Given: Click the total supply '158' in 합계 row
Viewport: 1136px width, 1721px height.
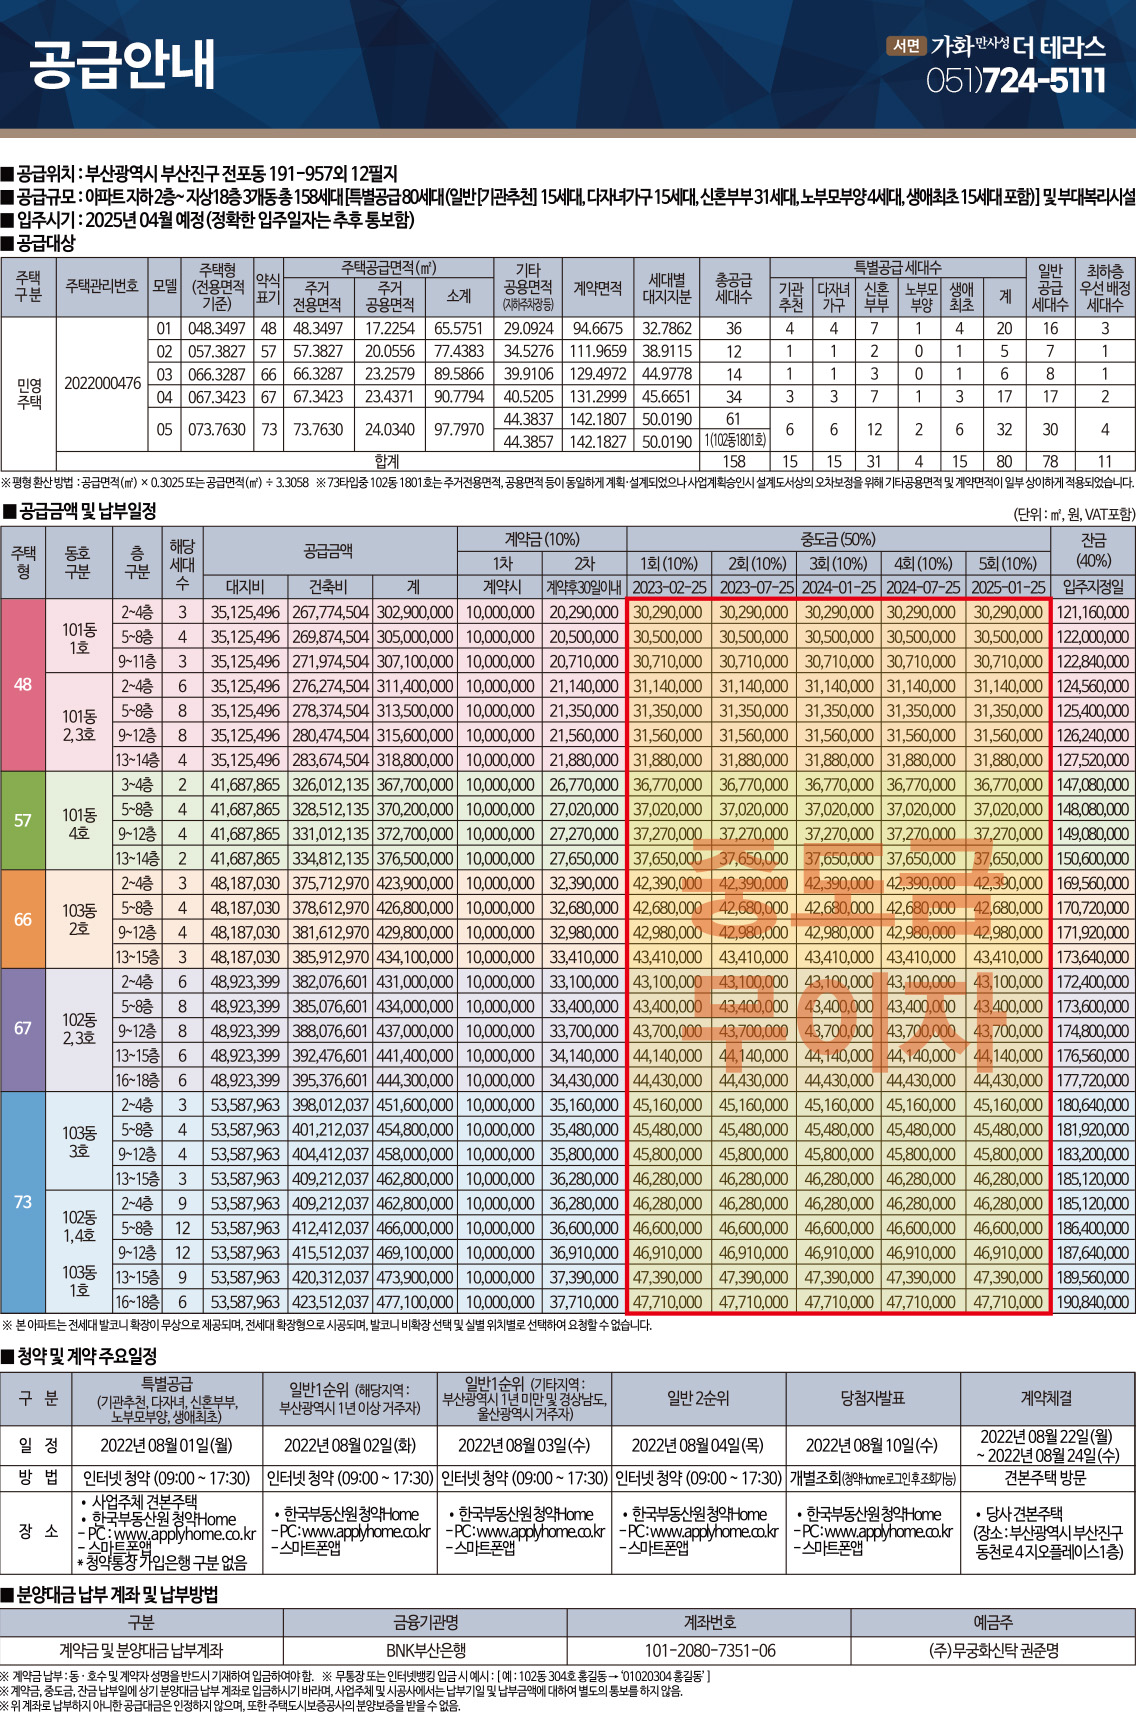Looking at the screenshot, I should pos(734,462).
